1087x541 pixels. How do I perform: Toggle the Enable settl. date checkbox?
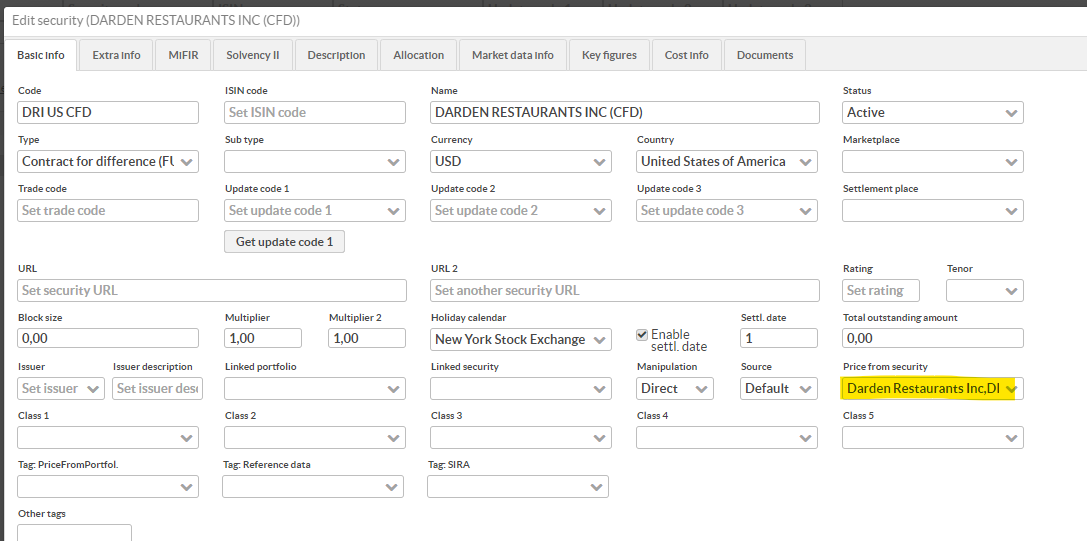pyautogui.click(x=642, y=334)
